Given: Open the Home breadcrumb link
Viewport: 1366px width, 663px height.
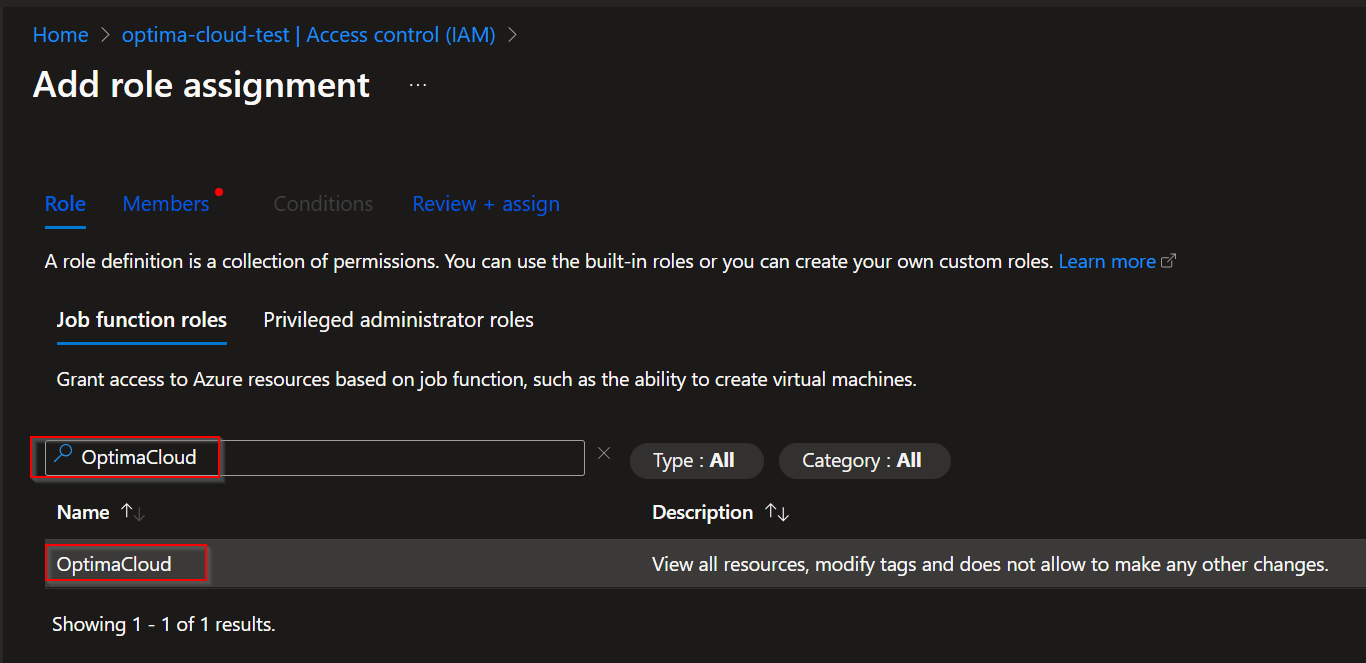Looking at the screenshot, I should tap(60, 35).
